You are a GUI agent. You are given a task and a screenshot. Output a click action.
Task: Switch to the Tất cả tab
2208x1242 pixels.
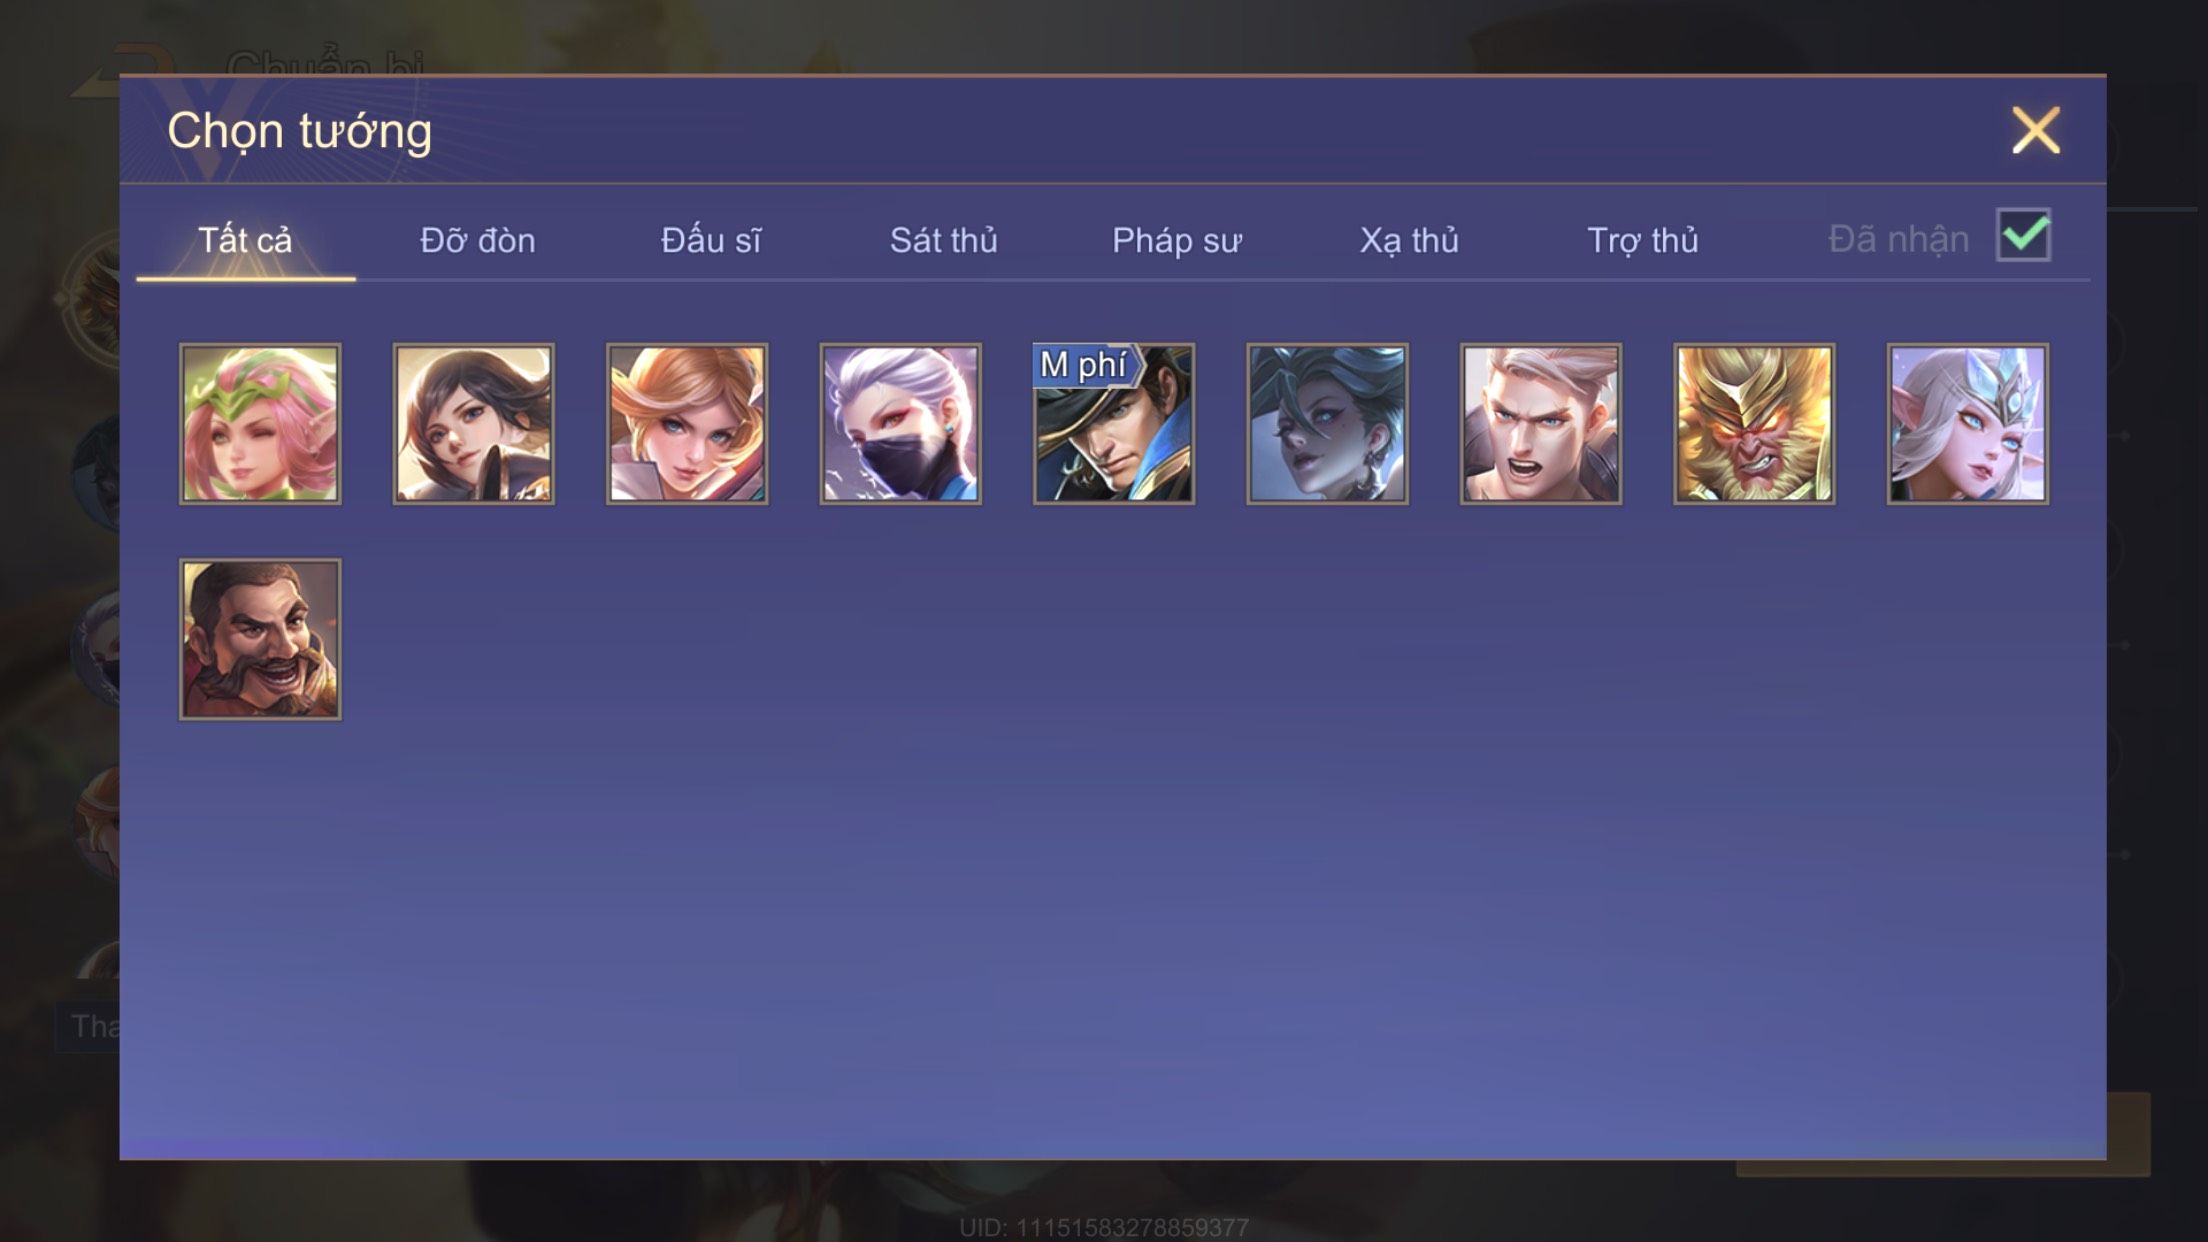tap(245, 240)
